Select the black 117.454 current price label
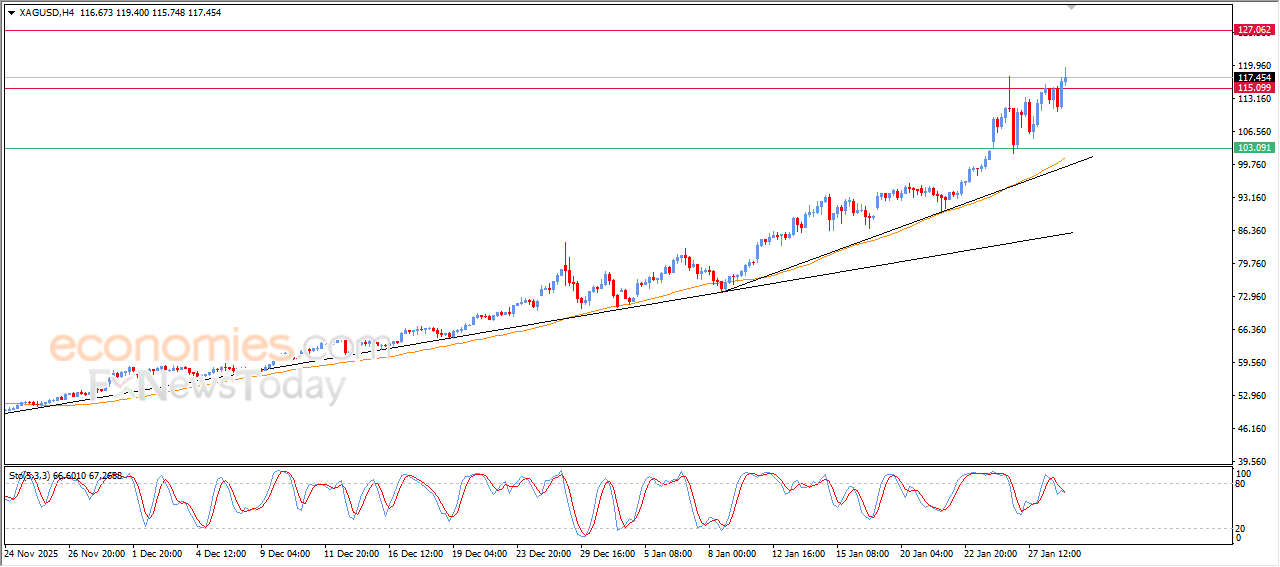The image size is (1280, 567). pos(1254,77)
